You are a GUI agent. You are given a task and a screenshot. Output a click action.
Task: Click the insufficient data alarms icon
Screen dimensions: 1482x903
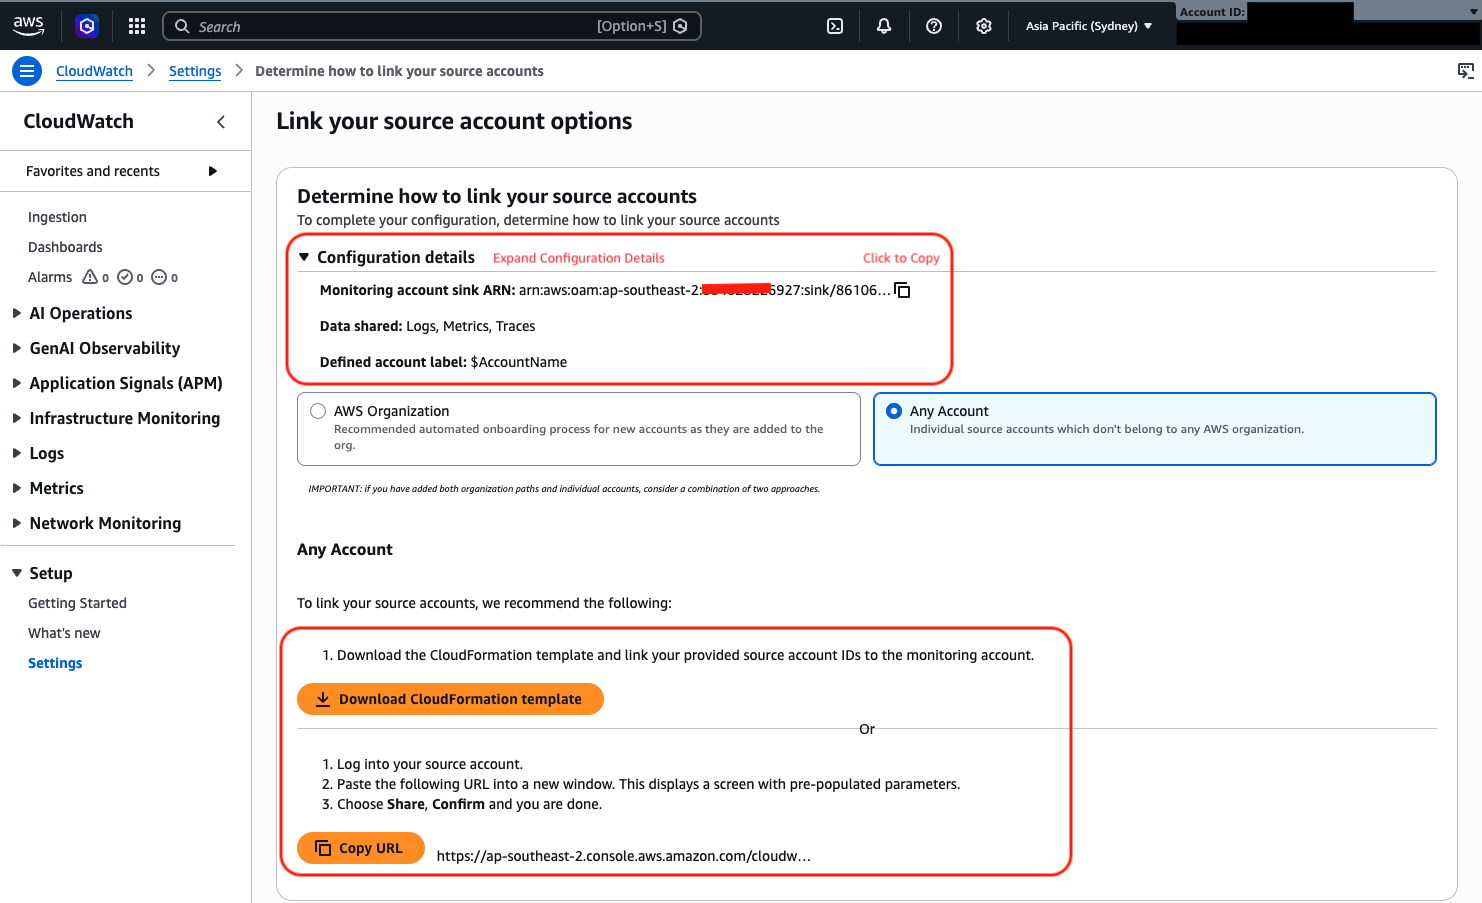point(159,277)
